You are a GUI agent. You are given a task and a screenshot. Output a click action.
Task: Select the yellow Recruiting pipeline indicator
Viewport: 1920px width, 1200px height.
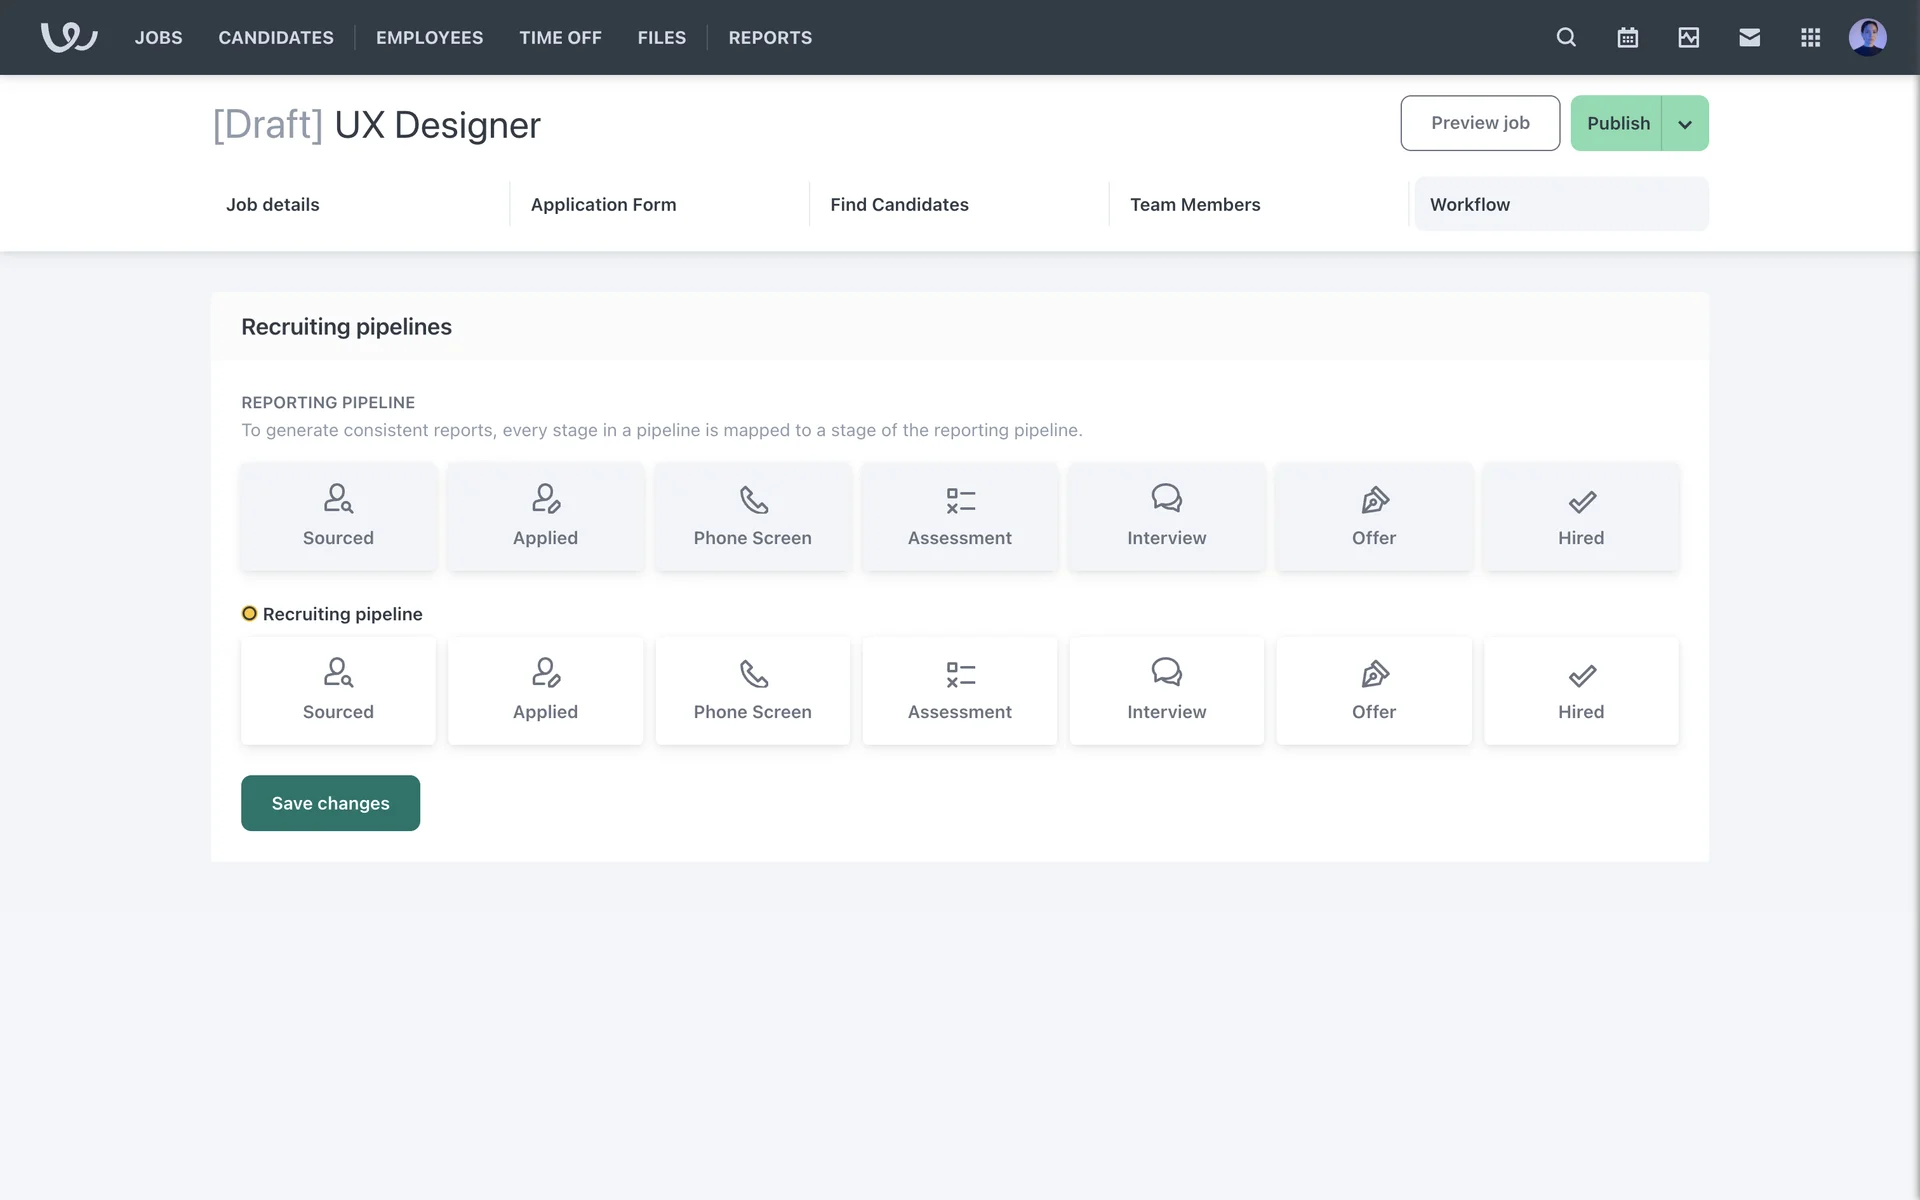[x=249, y=614]
